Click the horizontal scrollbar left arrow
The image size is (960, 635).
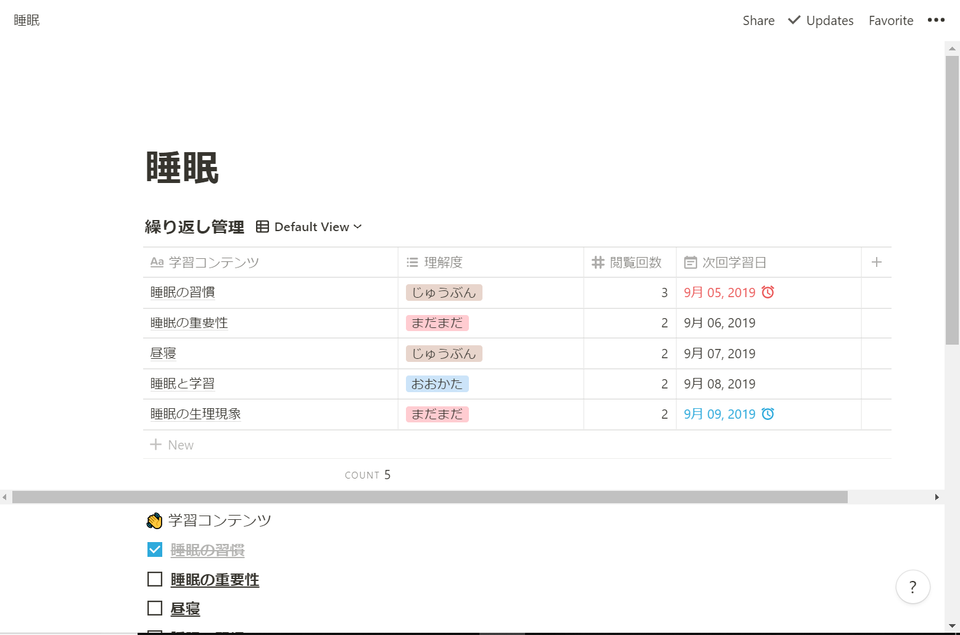(x=5, y=497)
